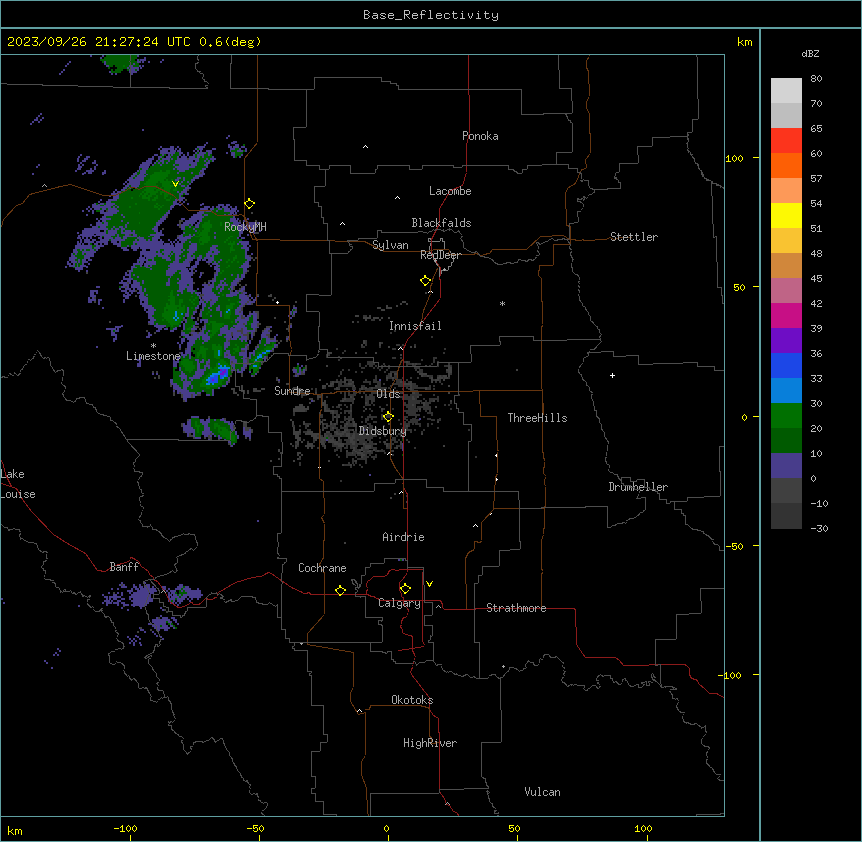This screenshot has width=862, height=842.
Task: Click the dBZ legend heading
Action: 810,54
